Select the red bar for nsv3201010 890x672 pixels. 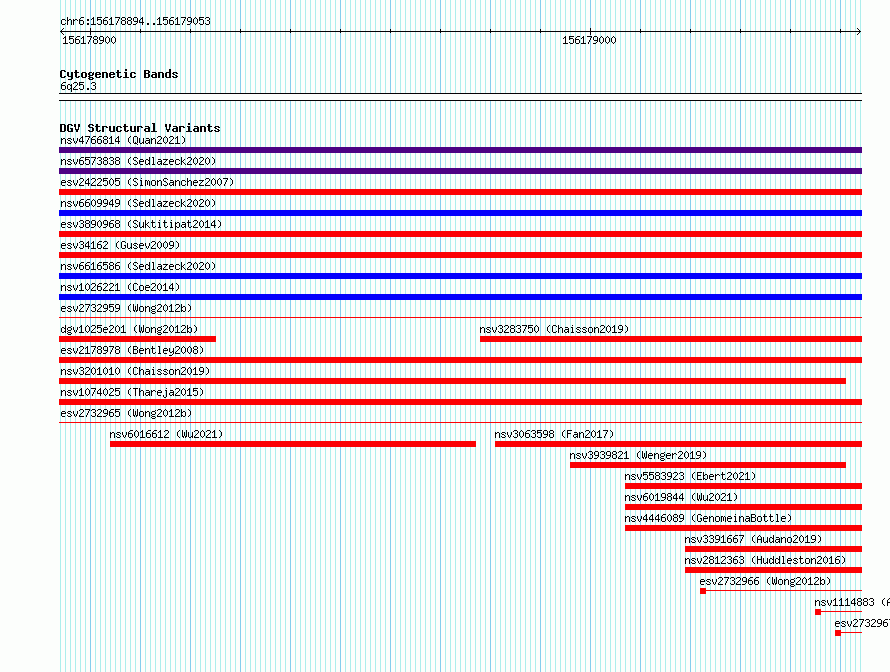coord(452,381)
